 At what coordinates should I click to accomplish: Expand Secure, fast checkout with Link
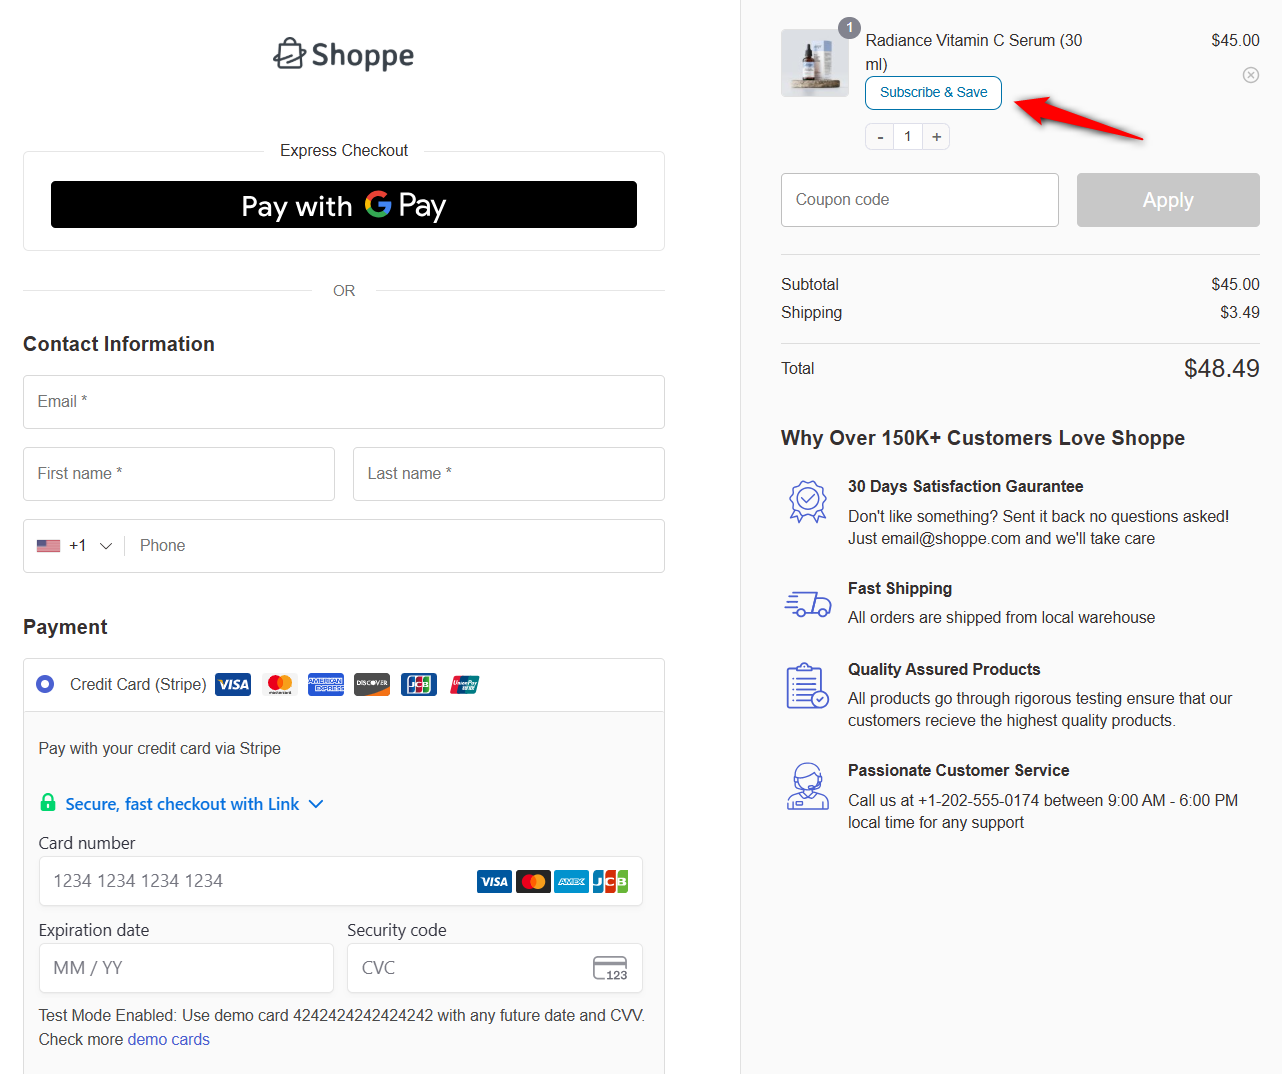point(316,803)
